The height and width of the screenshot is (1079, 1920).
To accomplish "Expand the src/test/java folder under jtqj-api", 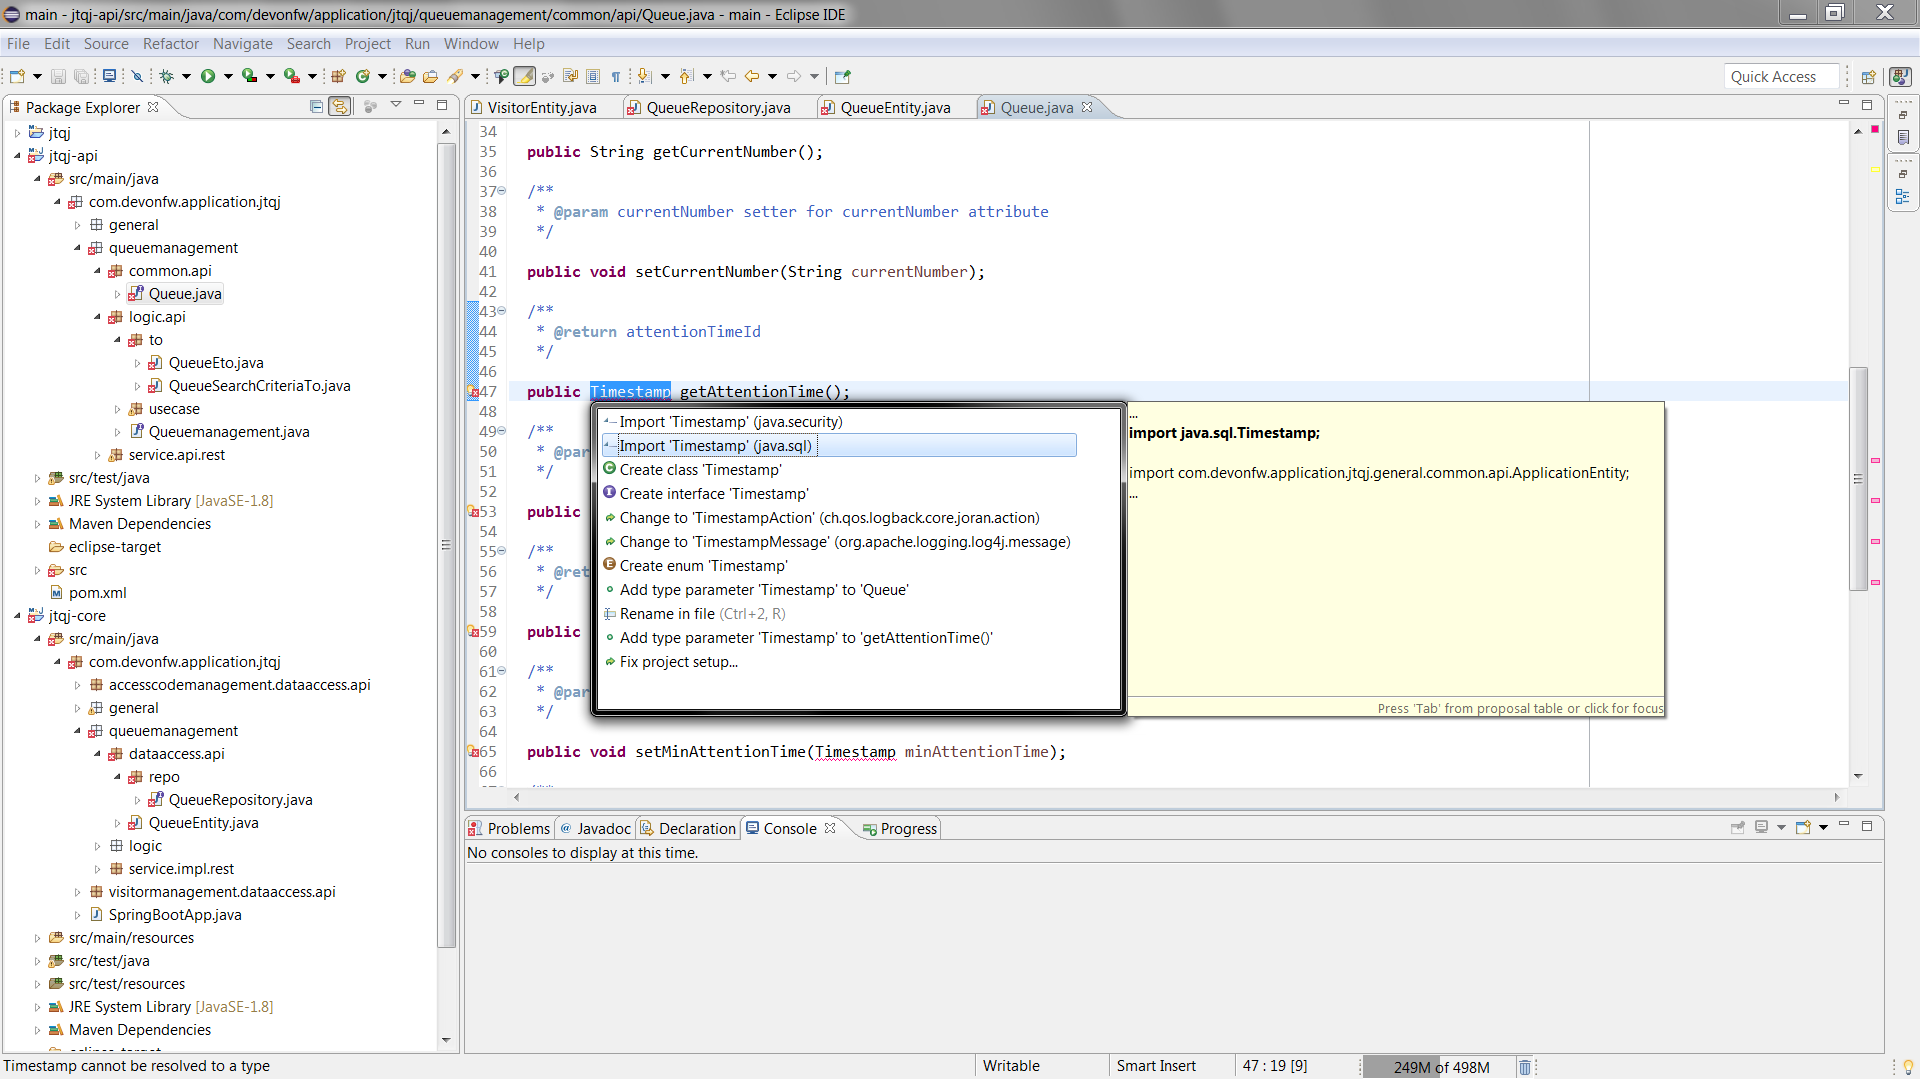I will [x=38, y=478].
